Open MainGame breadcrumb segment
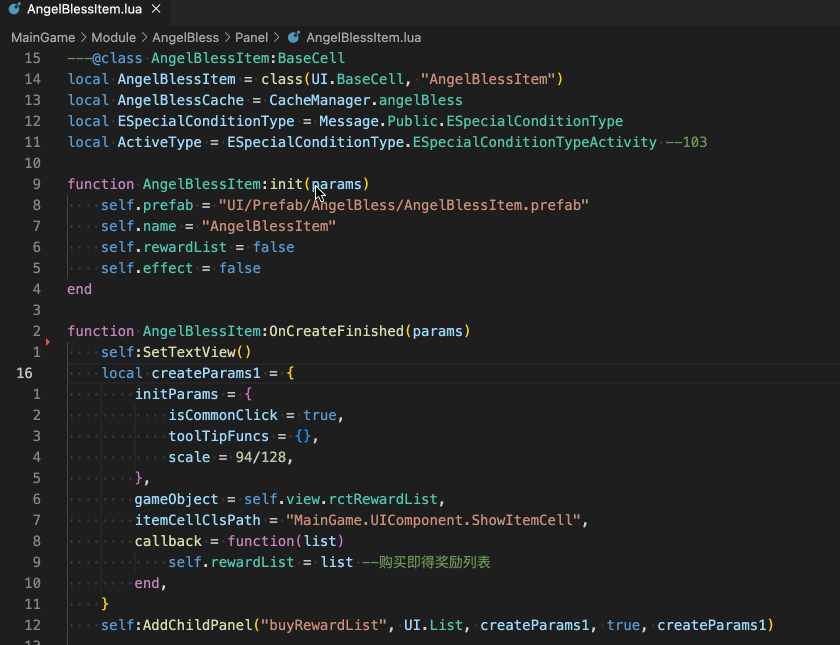840x645 pixels. tap(43, 38)
